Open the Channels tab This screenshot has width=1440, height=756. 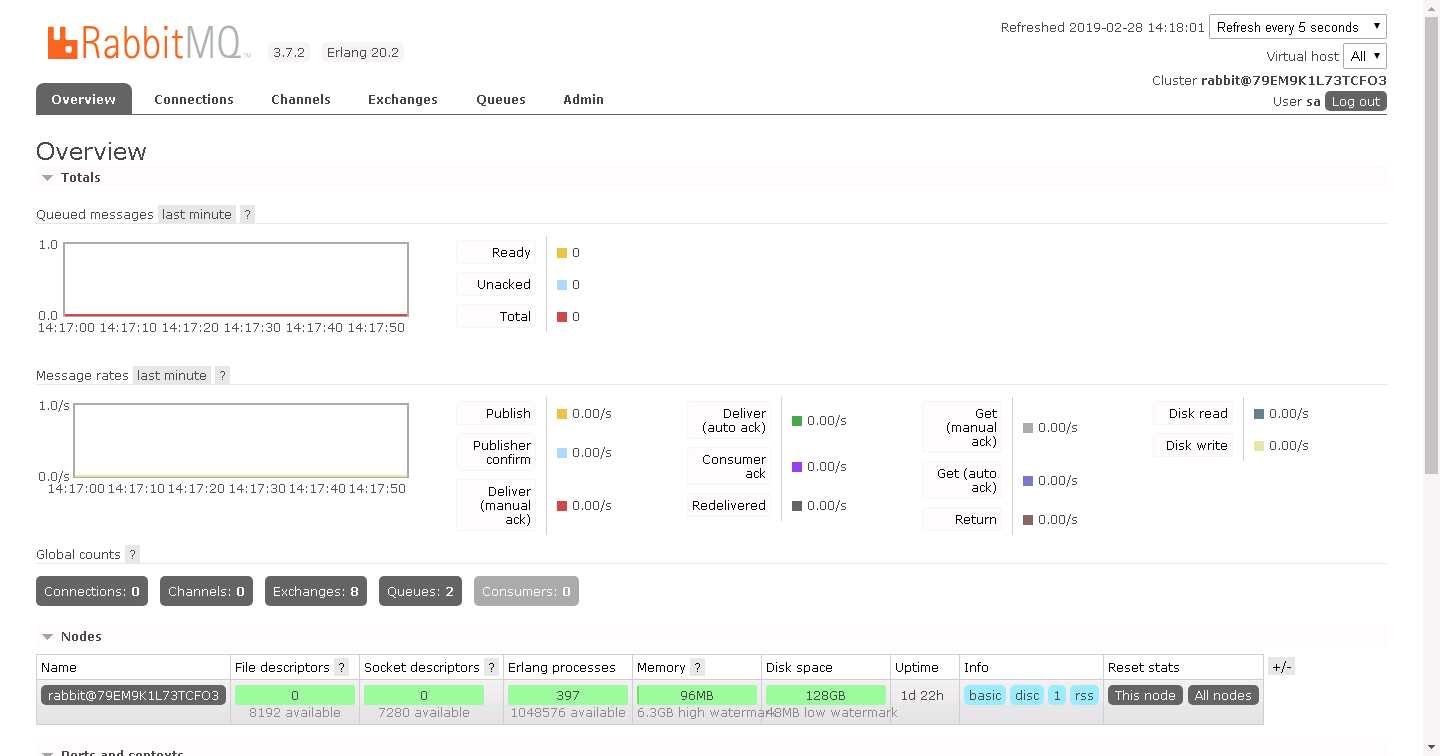(301, 99)
